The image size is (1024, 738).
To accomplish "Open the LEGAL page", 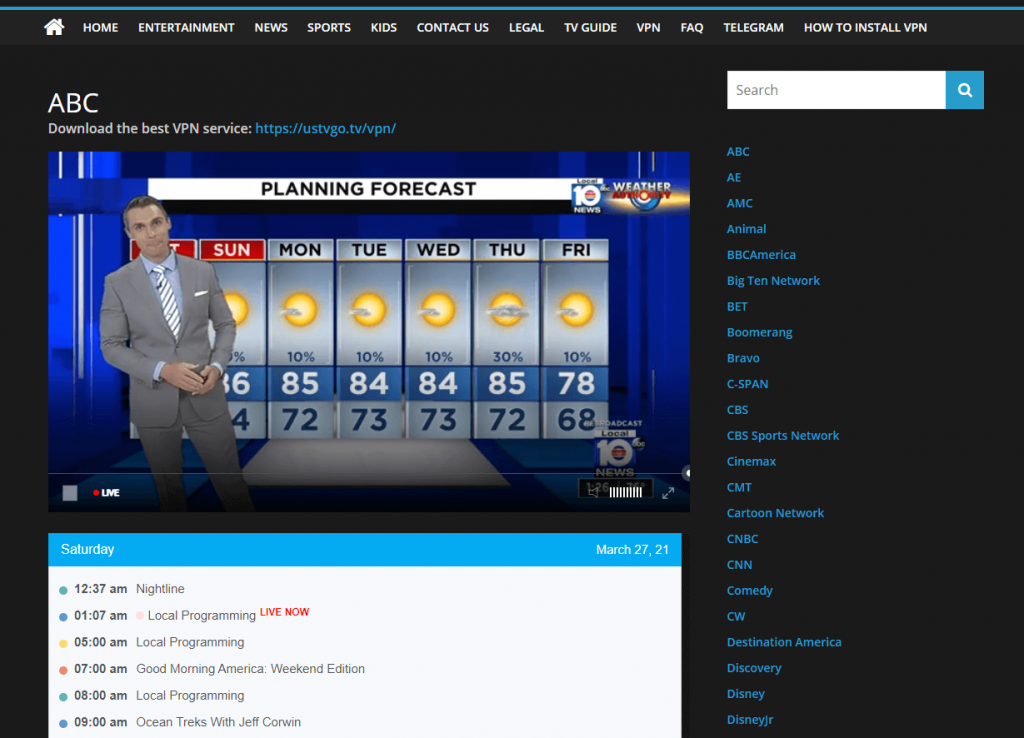I will click(x=526, y=27).
